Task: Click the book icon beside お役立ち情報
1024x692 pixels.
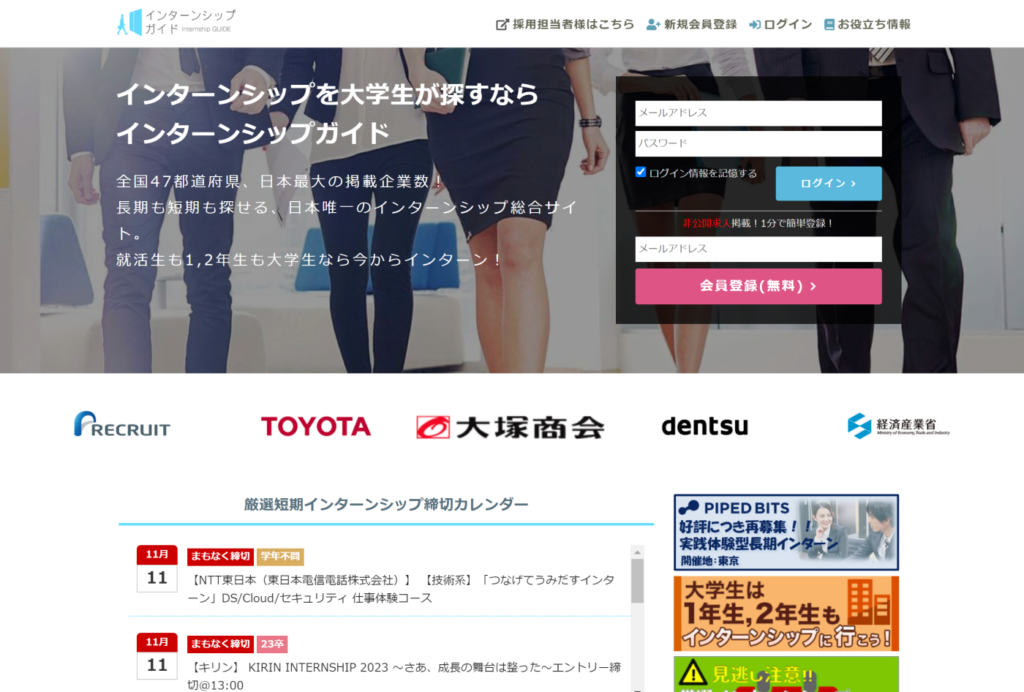Action: tap(829, 25)
